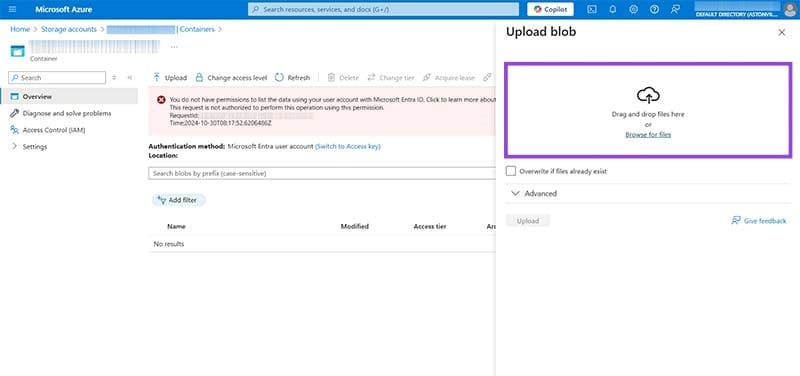
Task: Click the Microsoft Azure logo text
Action: [64, 9]
